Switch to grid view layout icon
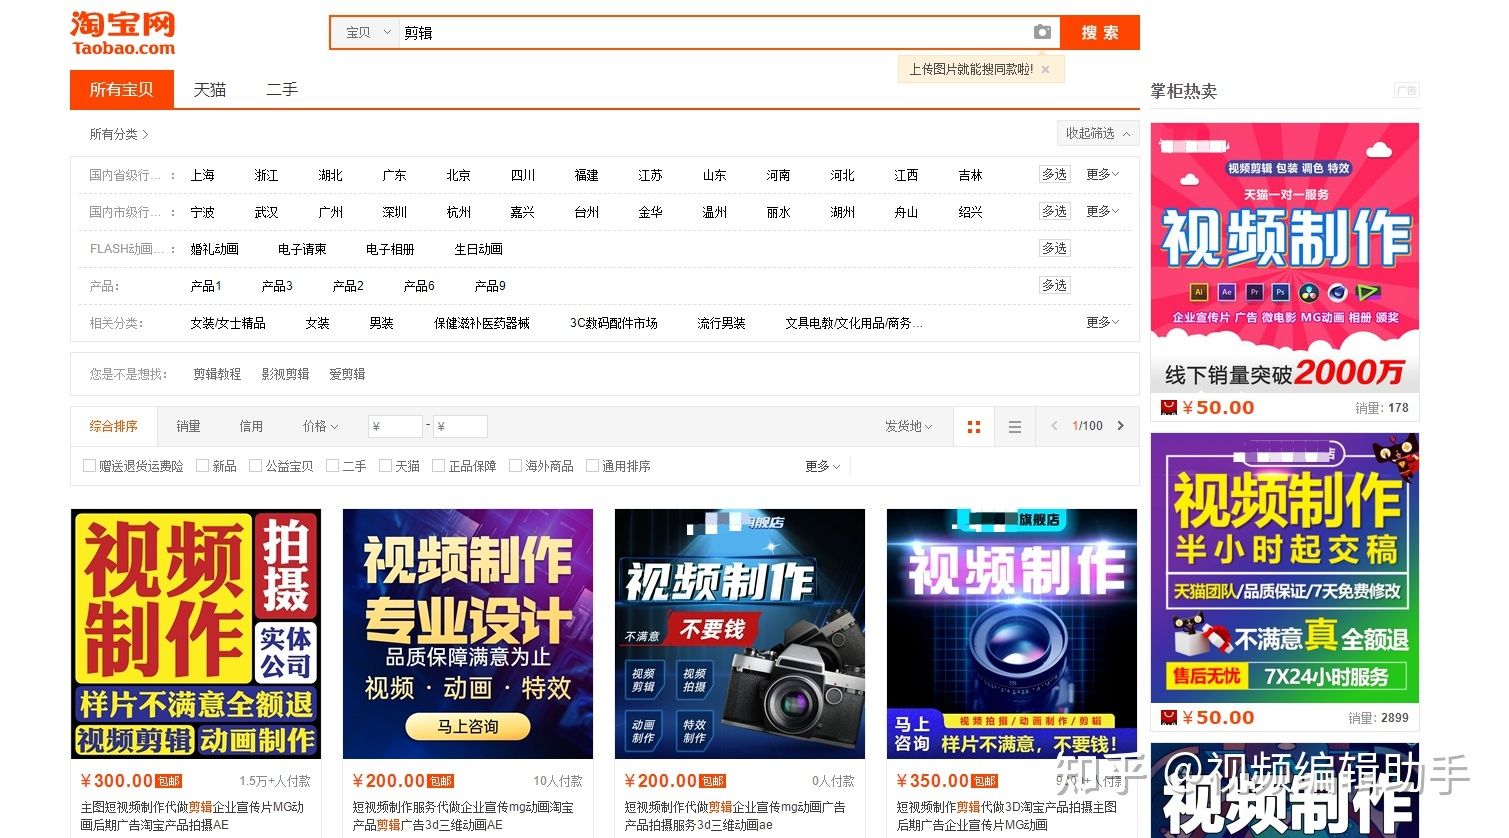This screenshot has width=1509, height=838. coord(973,427)
